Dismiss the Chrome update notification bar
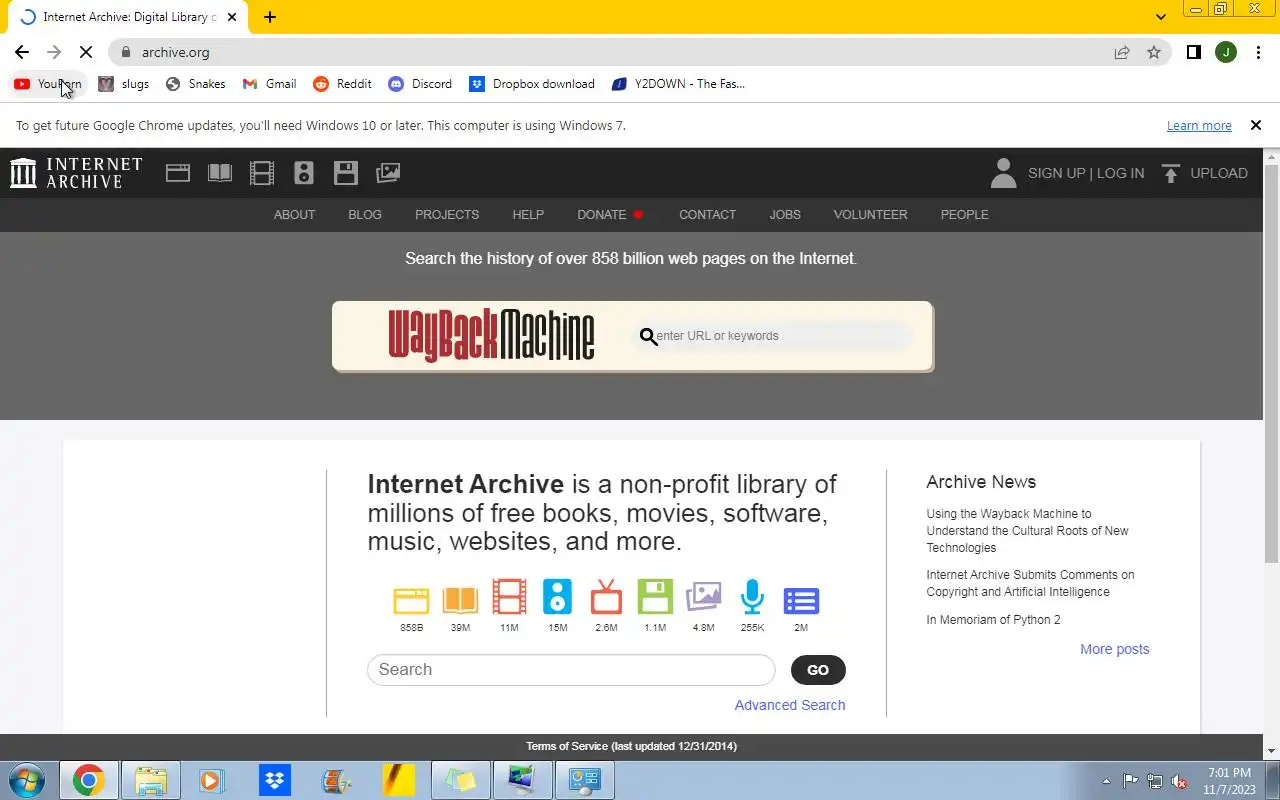 (x=1256, y=125)
